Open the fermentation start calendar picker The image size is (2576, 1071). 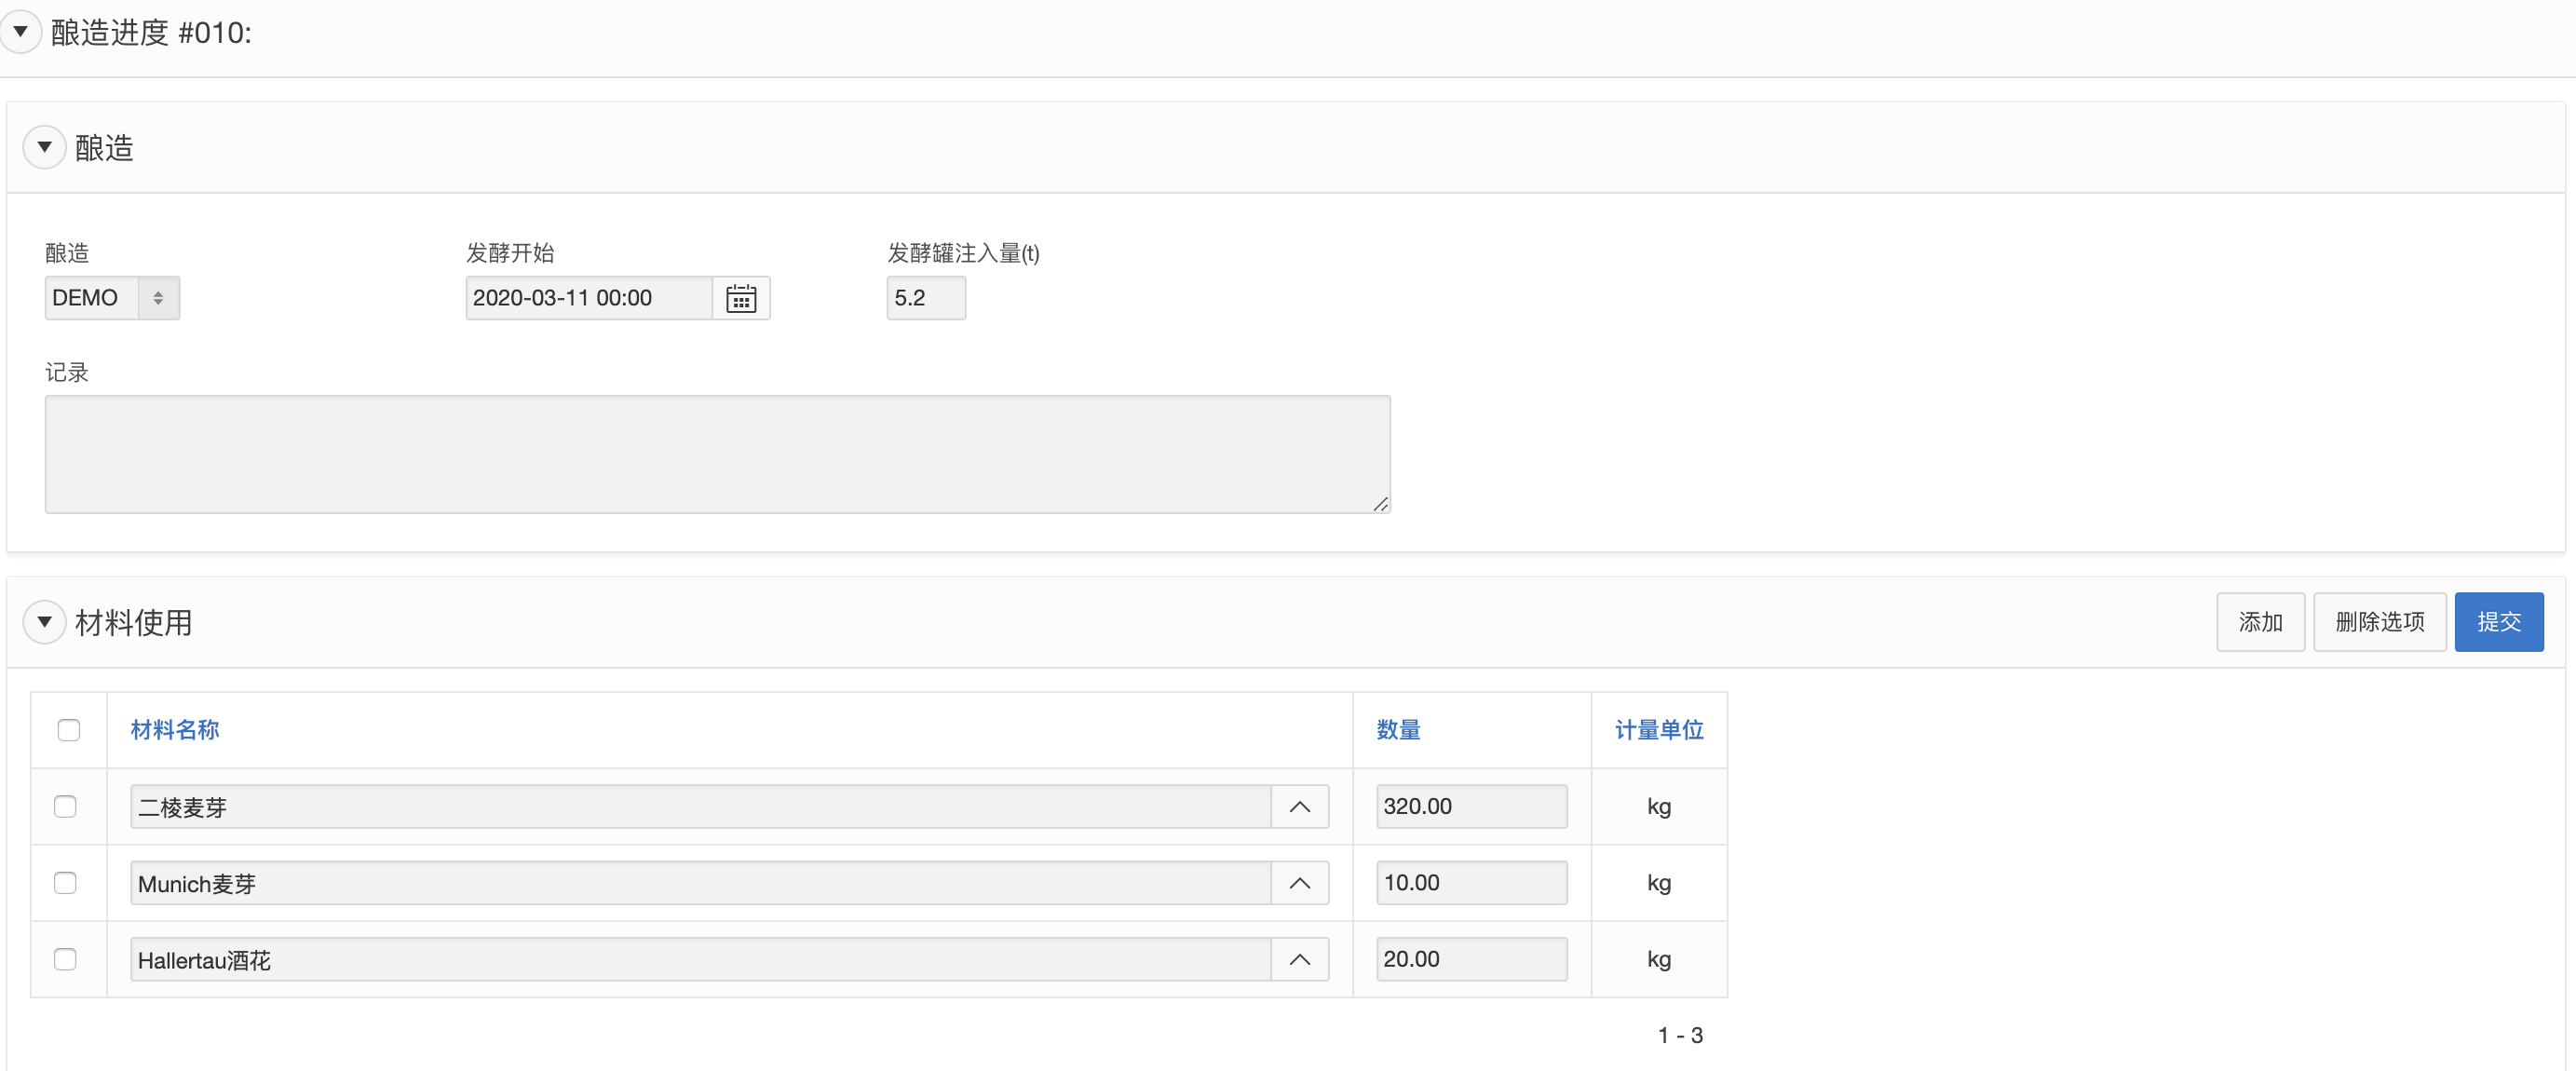click(740, 298)
